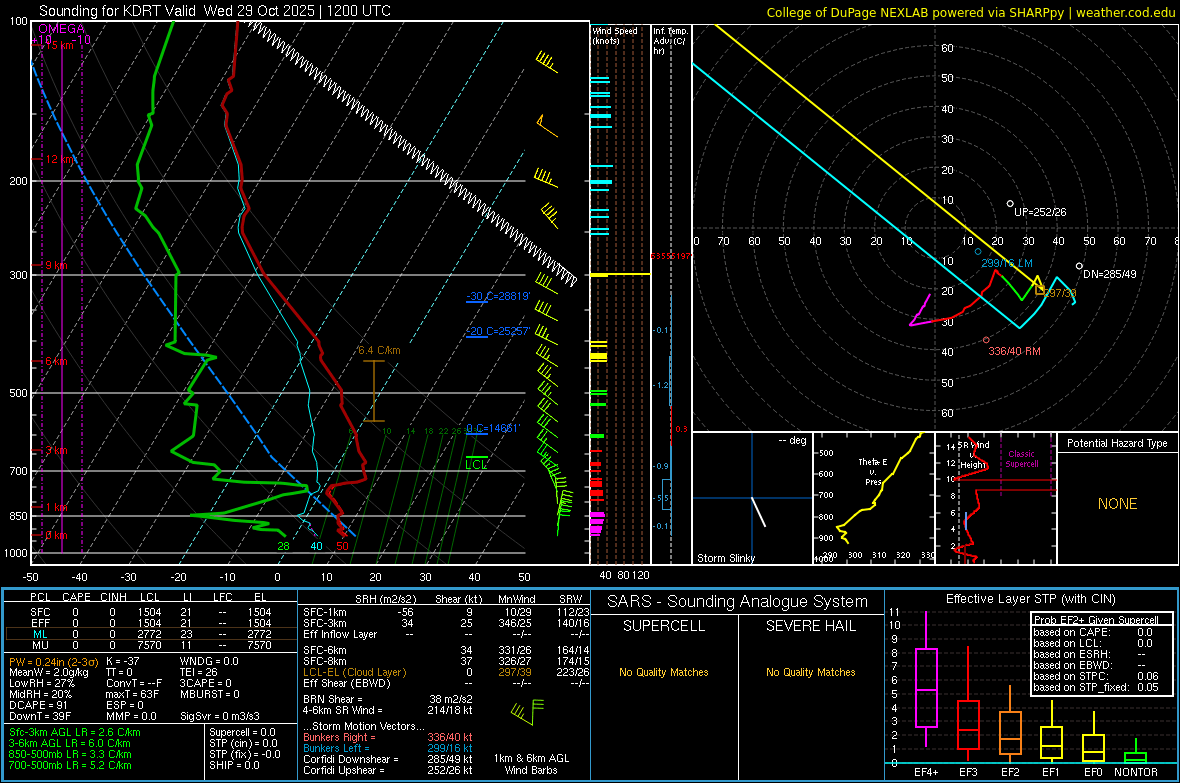Image resolution: width=1180 pixels, height=783 pixels.
Task: Click the 'MU' parcel row label
Action: coord(40,645)
